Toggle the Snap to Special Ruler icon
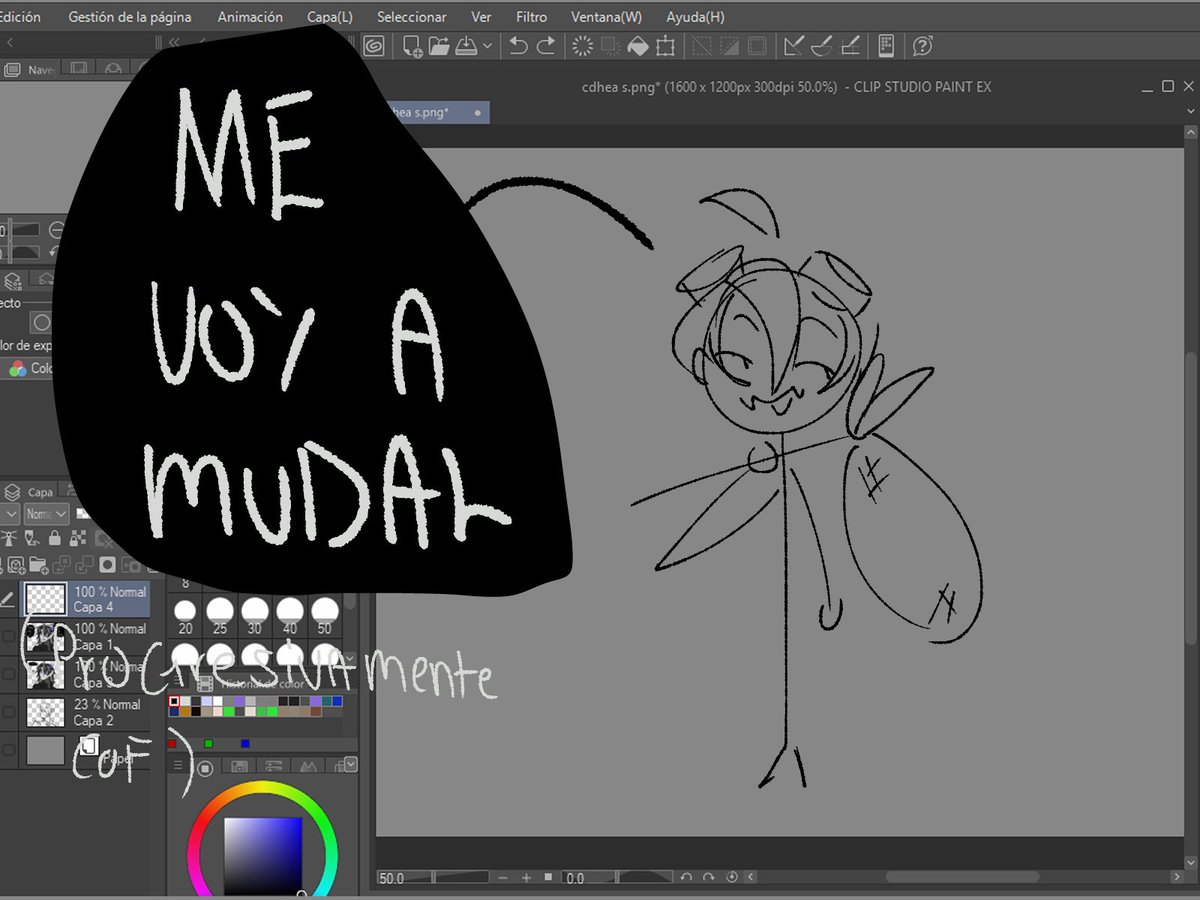The width and height of the screenshot is (1200, 900). [x=821, y=46]
